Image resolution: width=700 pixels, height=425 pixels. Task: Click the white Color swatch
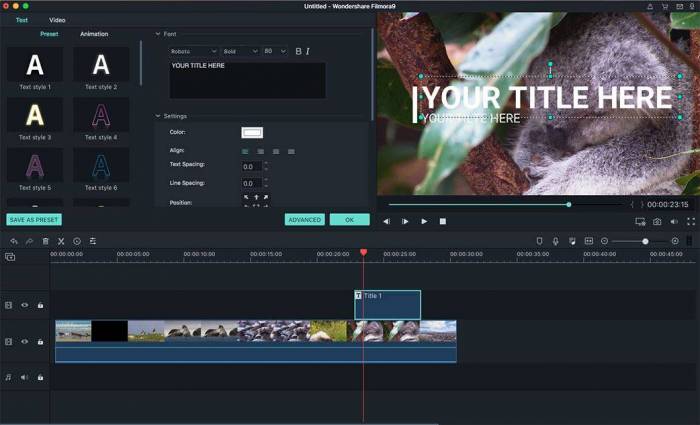(252, 132)
